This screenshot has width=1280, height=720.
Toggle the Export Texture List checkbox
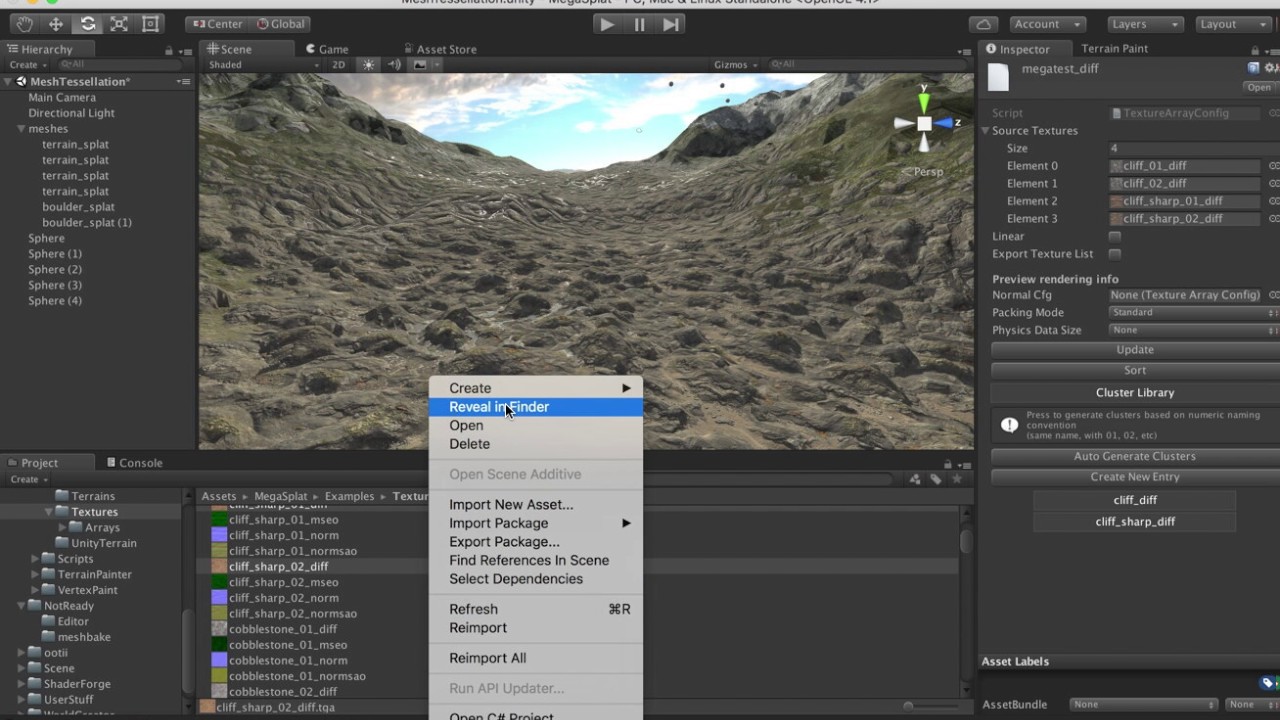pyautogui.click(x=1115, y=254)
